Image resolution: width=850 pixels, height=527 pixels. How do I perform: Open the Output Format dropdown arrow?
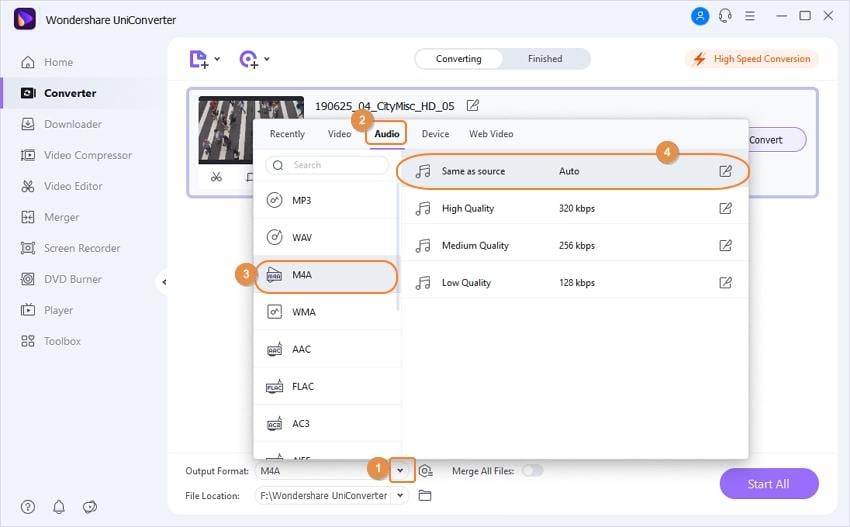pyautogui.click(x=400, y=470)
